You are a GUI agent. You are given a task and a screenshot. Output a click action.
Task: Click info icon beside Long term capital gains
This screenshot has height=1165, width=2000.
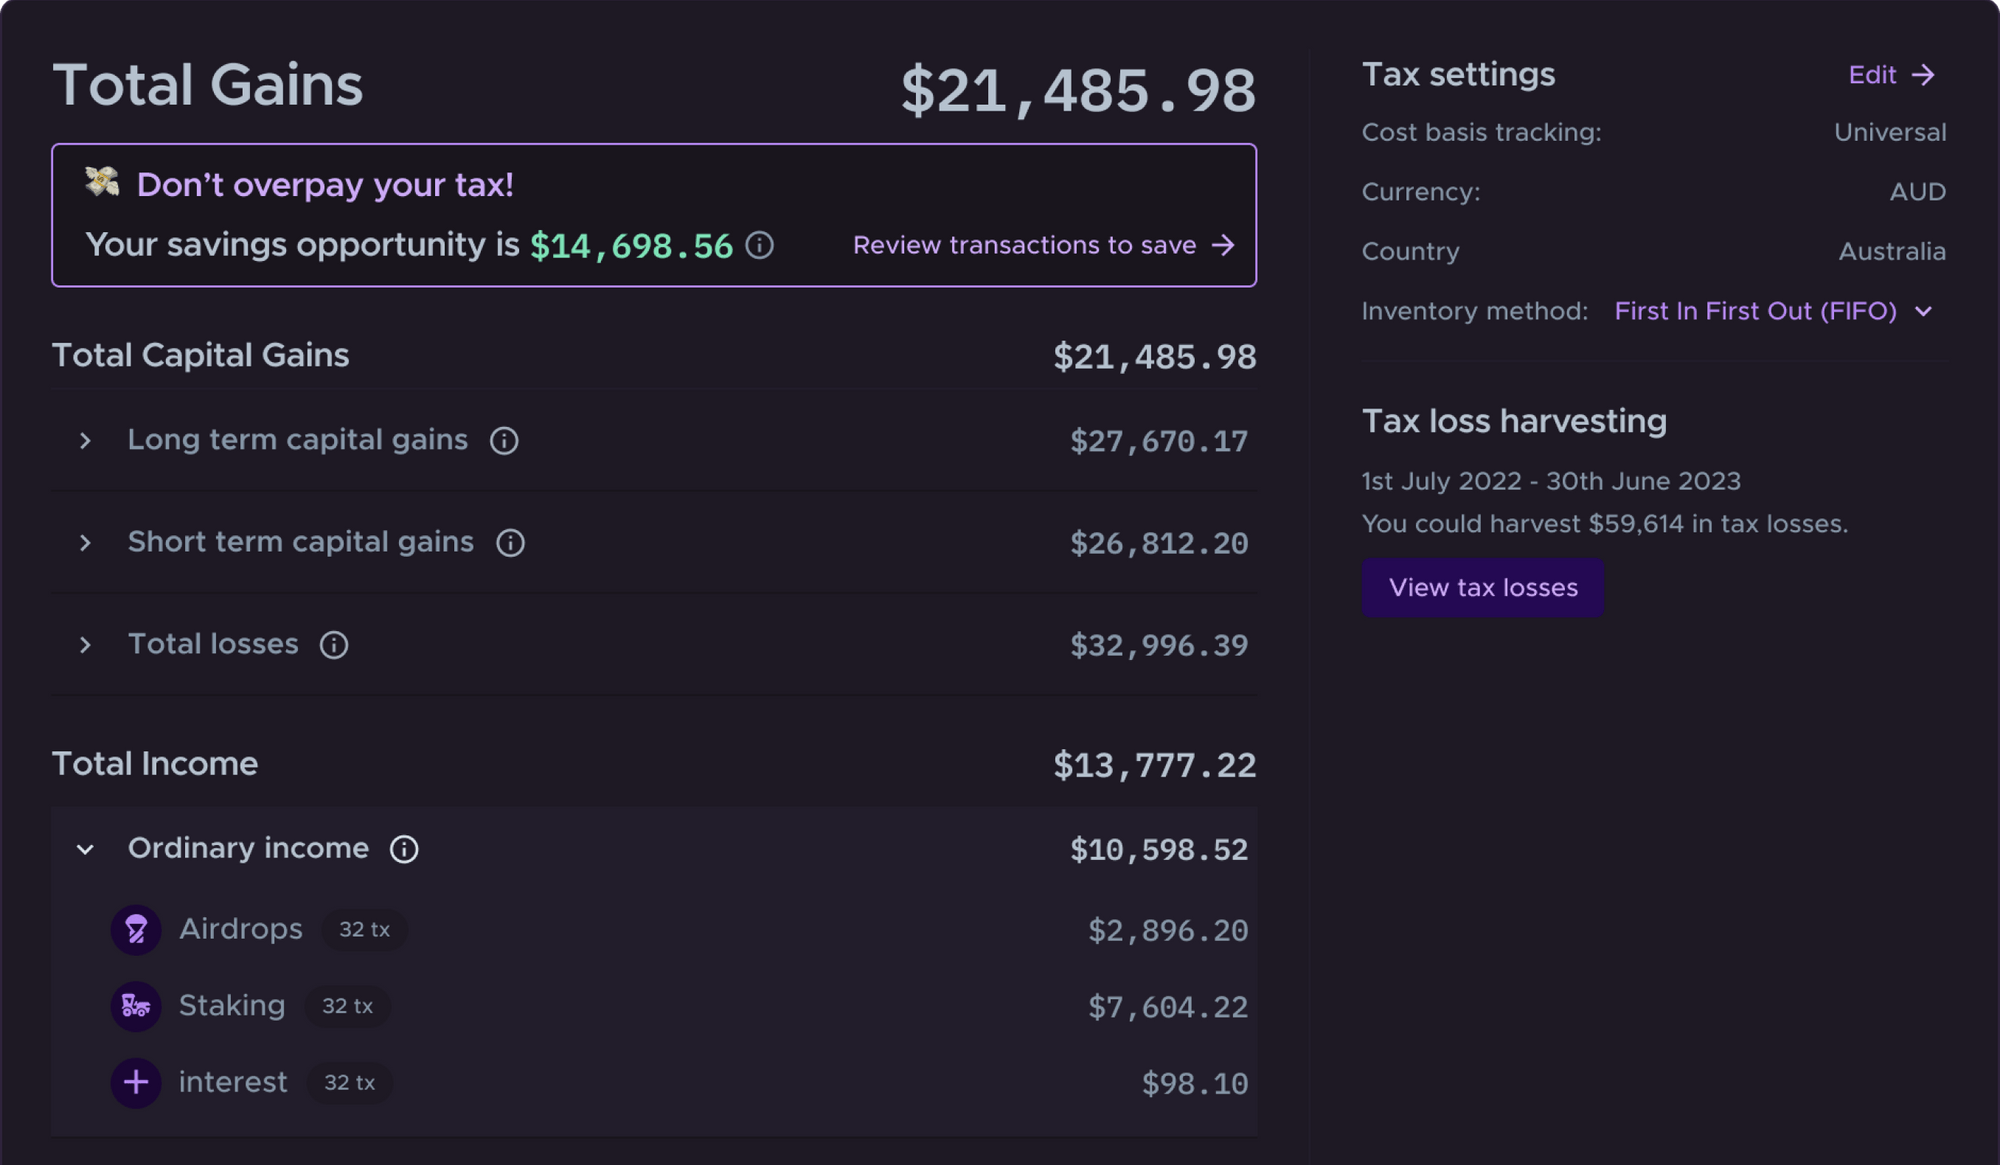(504, 441)
